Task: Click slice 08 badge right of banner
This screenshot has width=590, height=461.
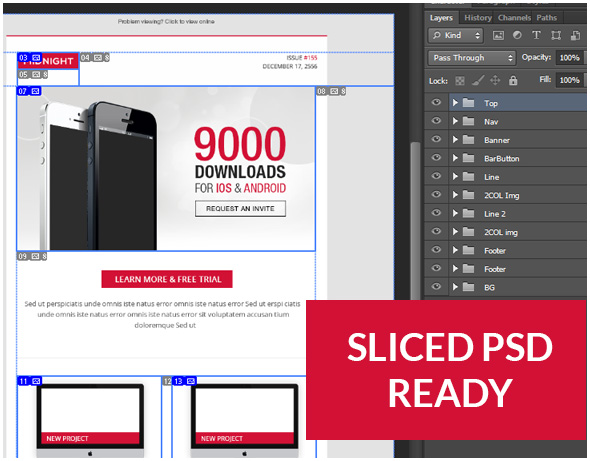Action: [x=331, y=91]
